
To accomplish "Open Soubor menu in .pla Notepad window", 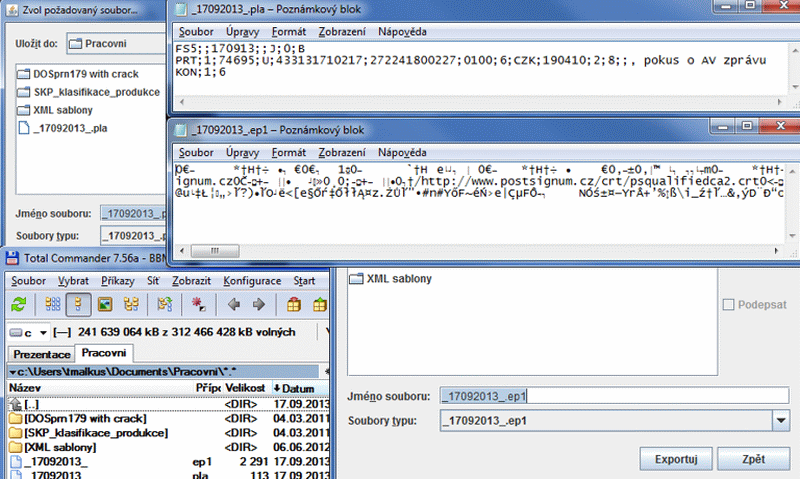I will pos(196,32).
